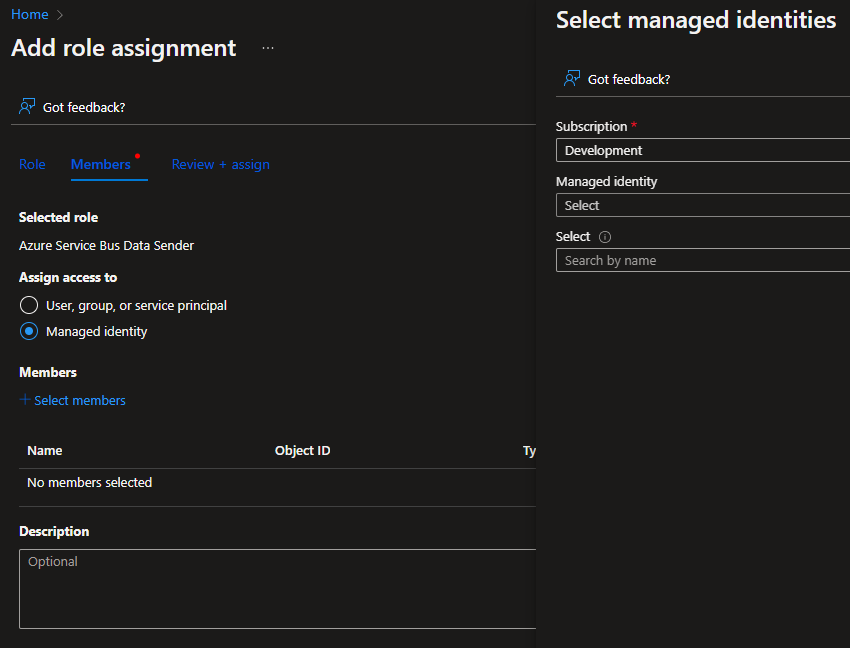
Task: Focus the Search by name field
Action: (x=703, y=260)
